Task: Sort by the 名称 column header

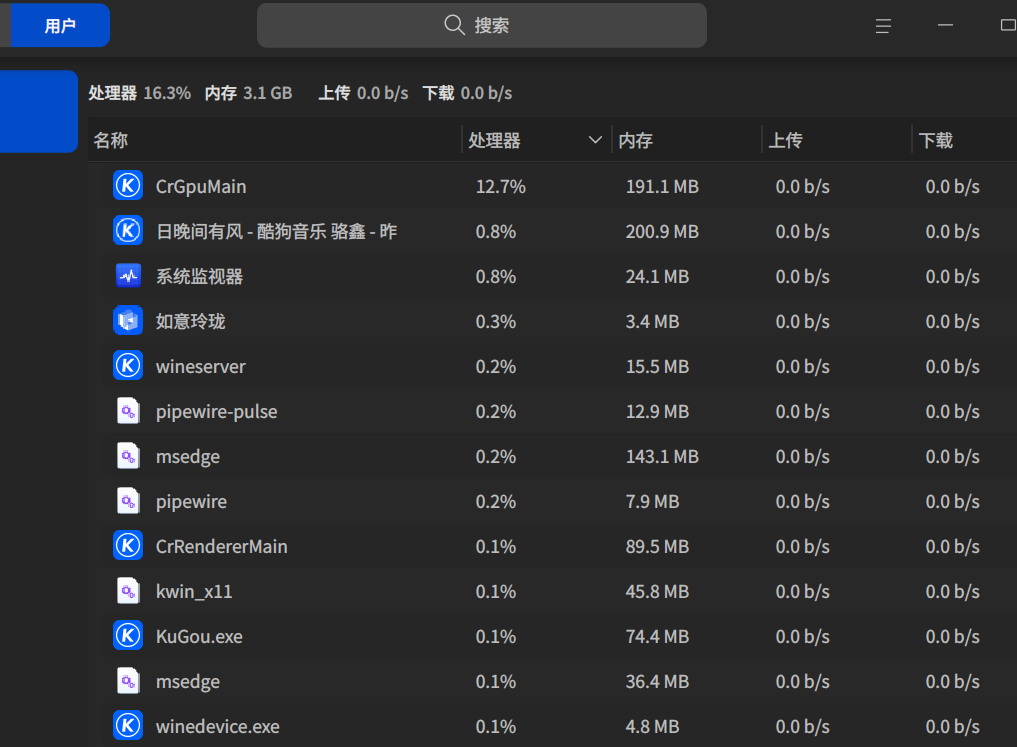Action: click(x=111, y=140)
